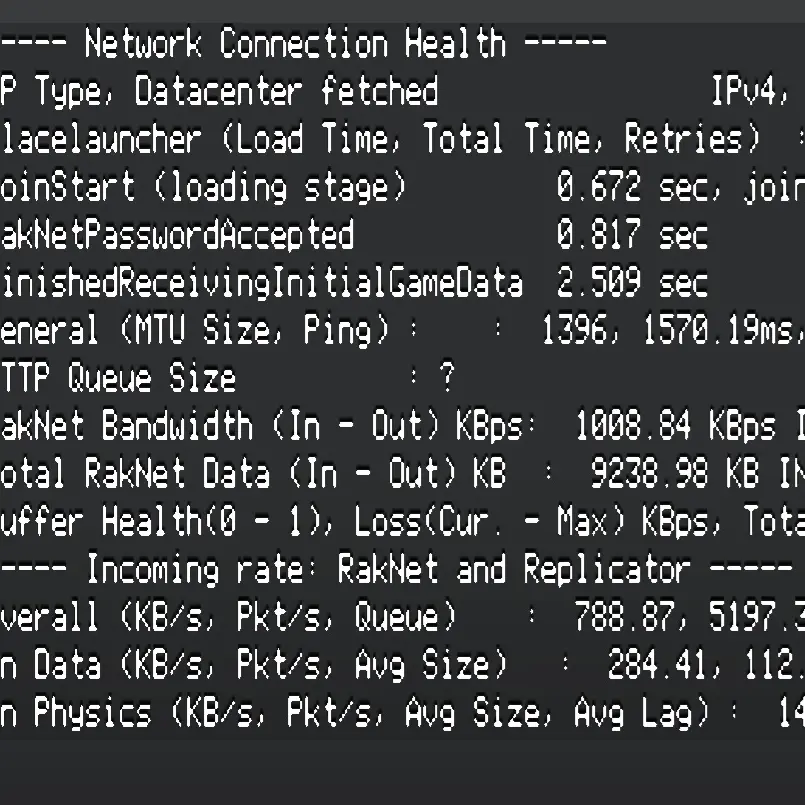
Task: Click the 9238.98 KB total data value
Action: (675, 473)
